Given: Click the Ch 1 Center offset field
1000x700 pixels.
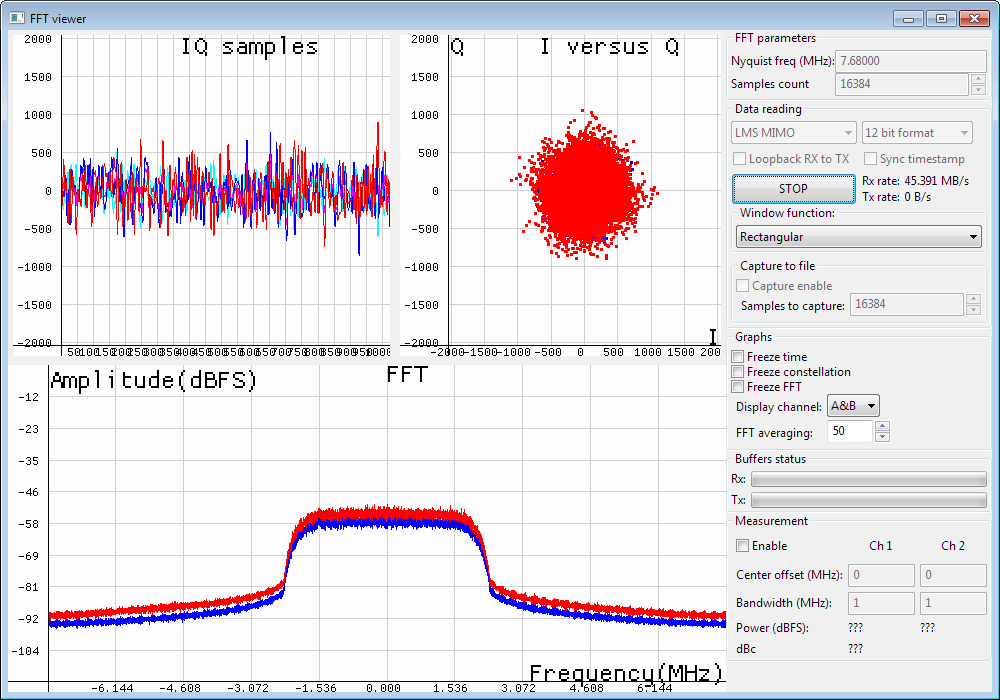Looking at the screenshot, I should (x=881, y=575).
